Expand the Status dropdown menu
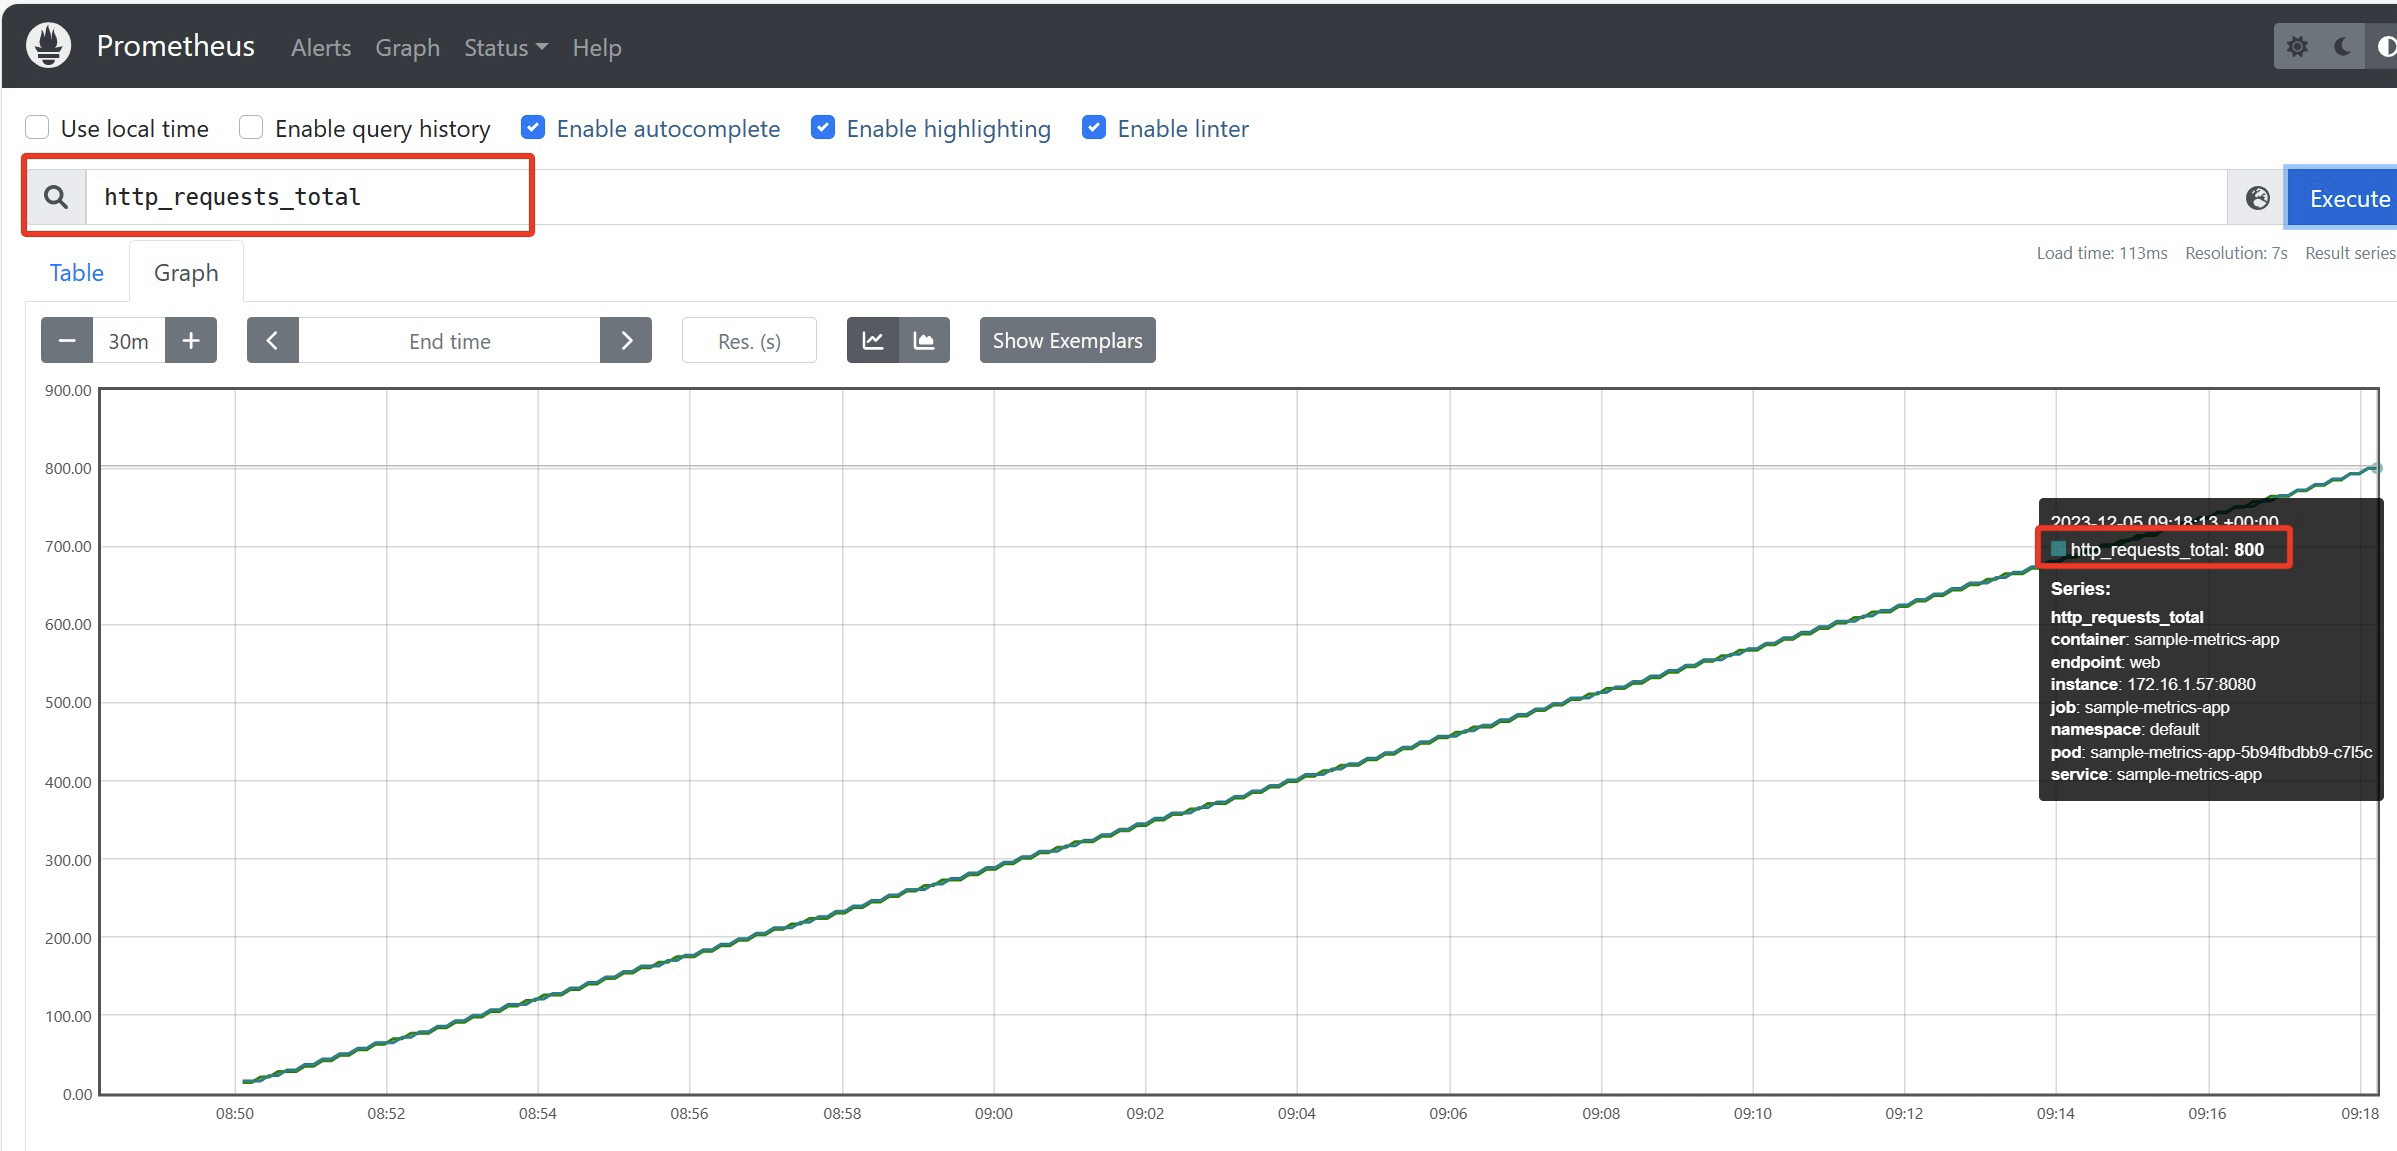 [x=505, y=47]
